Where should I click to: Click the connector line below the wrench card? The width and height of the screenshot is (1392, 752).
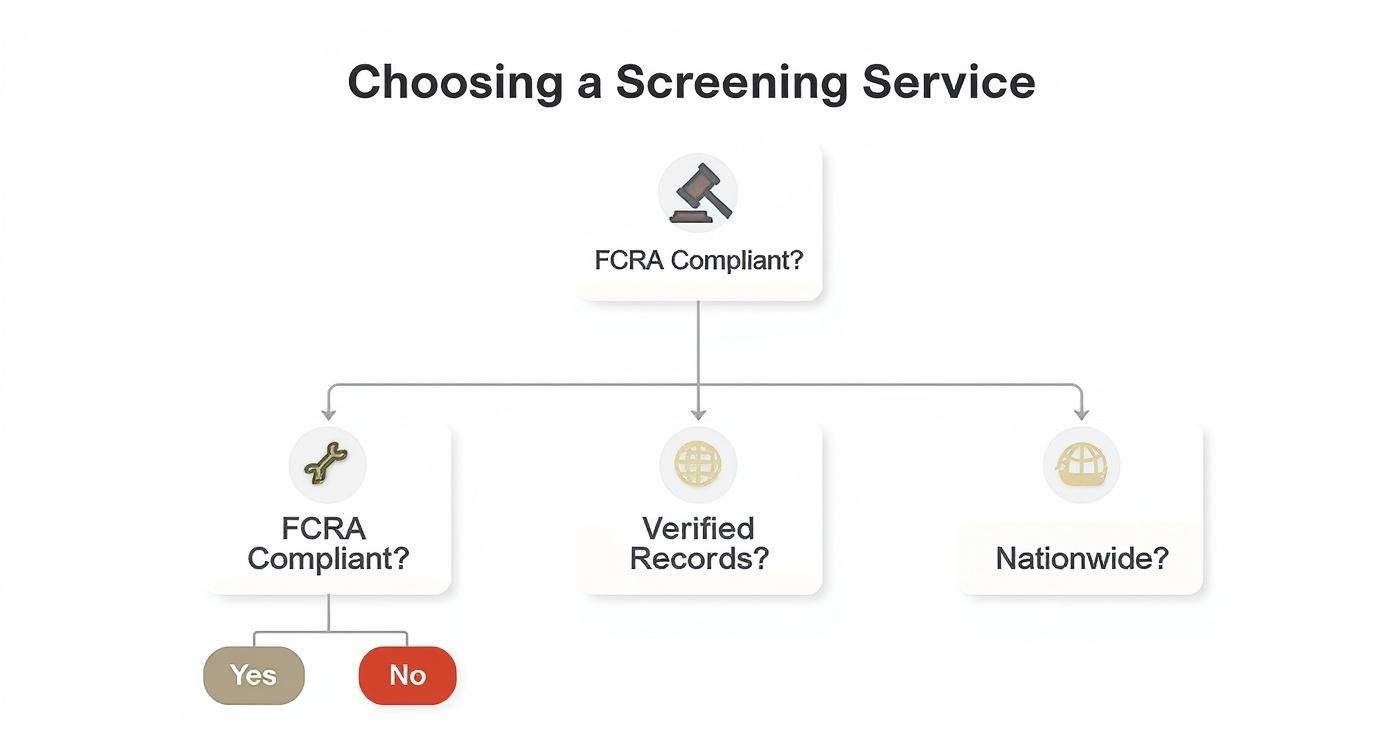click(x=329, y=612)
